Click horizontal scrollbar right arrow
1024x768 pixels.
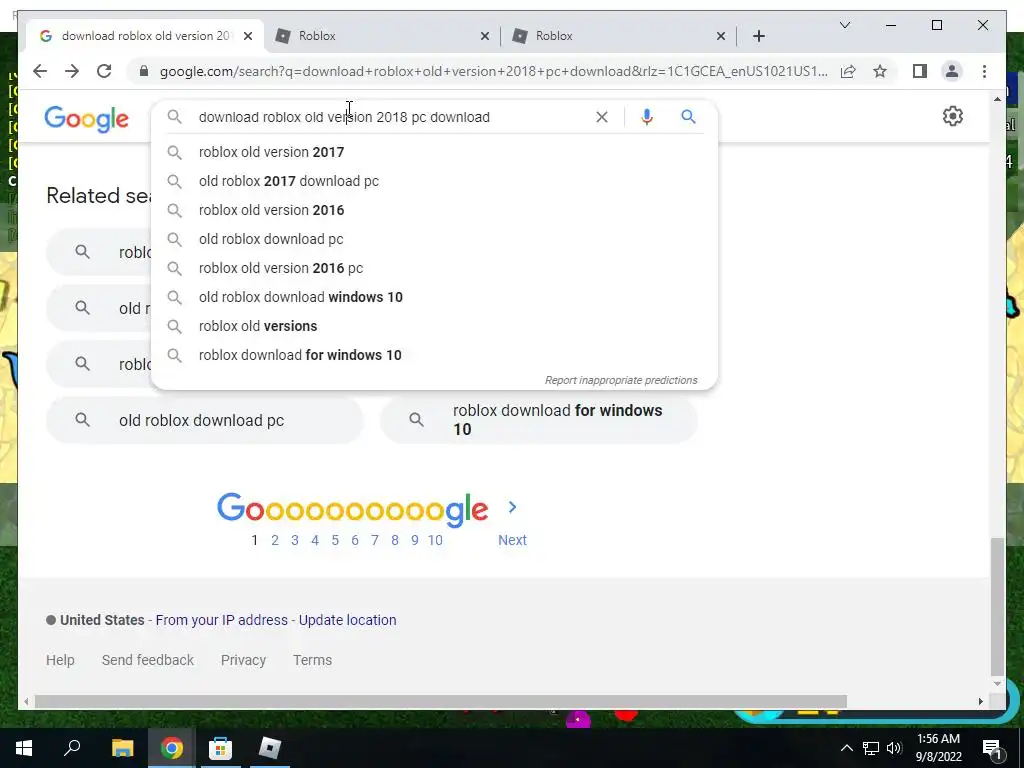(x=980, y=701)
